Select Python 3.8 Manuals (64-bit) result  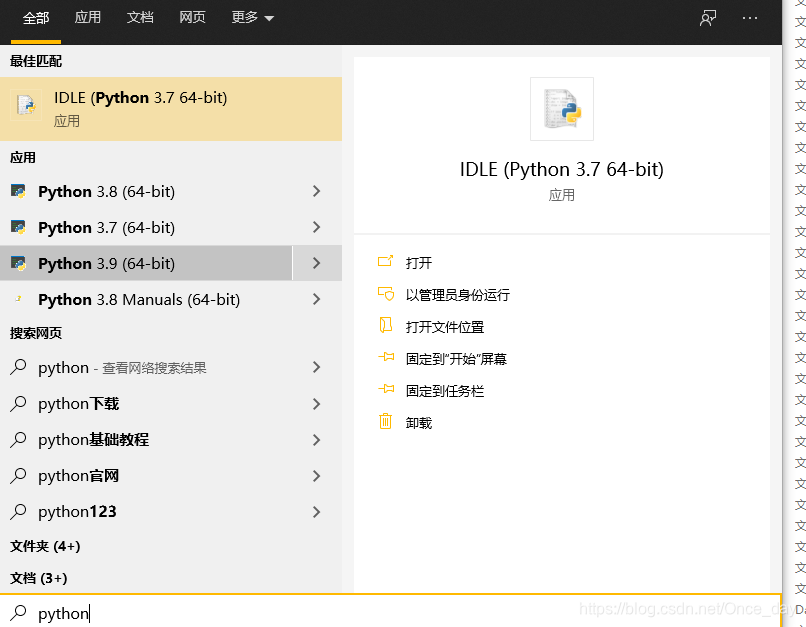[146, 299]
